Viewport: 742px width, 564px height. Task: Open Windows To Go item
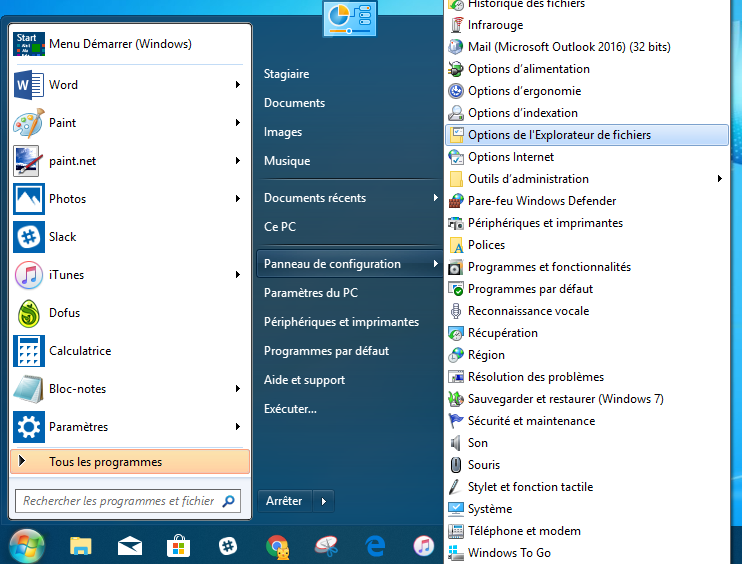click(x=587, y=553)
